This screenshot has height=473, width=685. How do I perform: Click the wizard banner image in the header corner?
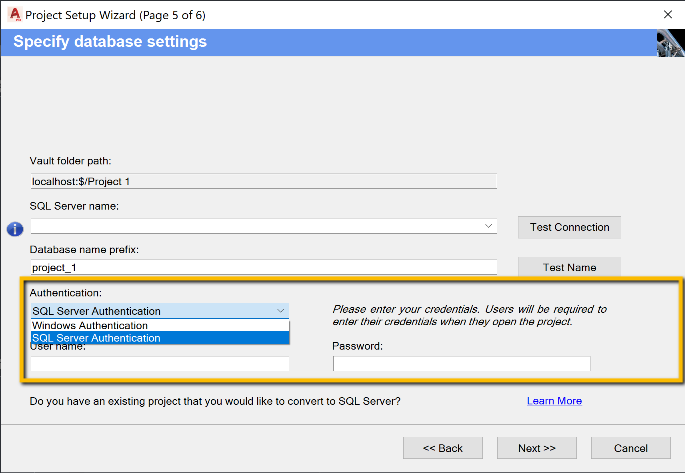tap(670, 43)
